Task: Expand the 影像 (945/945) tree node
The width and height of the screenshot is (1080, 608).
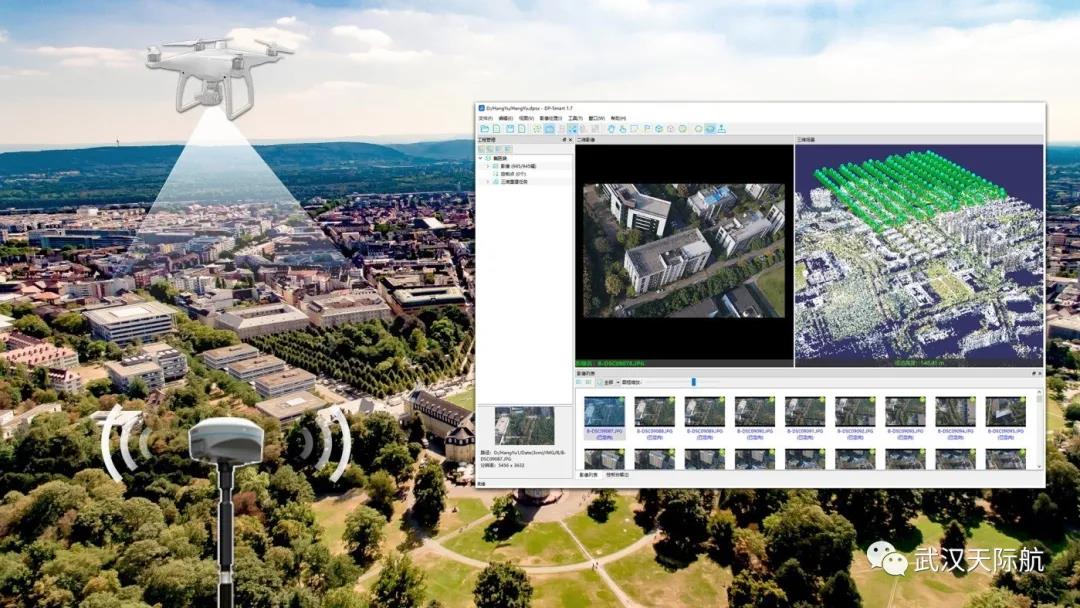Action: point(487,166)
